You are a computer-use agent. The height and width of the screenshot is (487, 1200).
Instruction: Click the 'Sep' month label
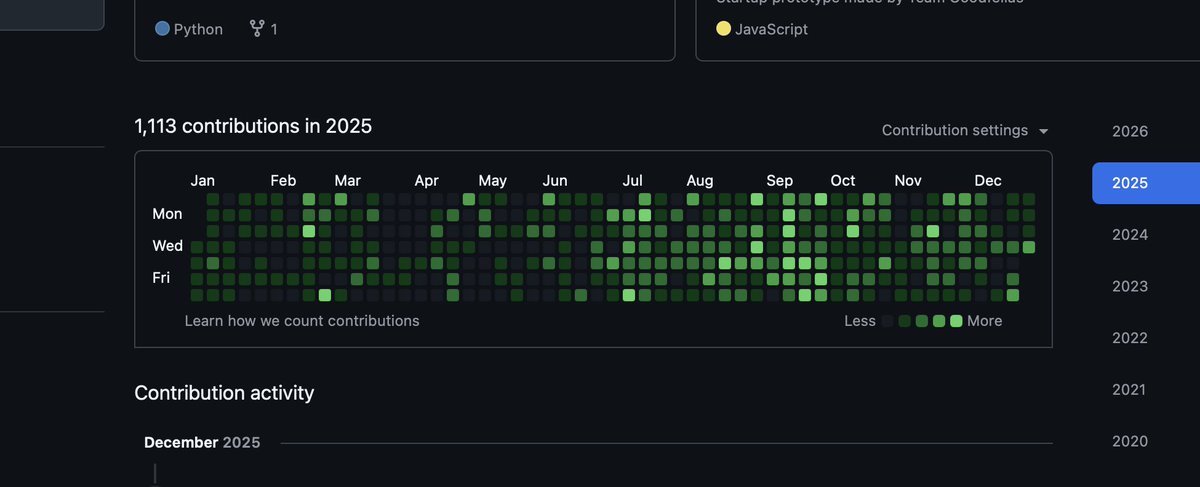point(780,181)
